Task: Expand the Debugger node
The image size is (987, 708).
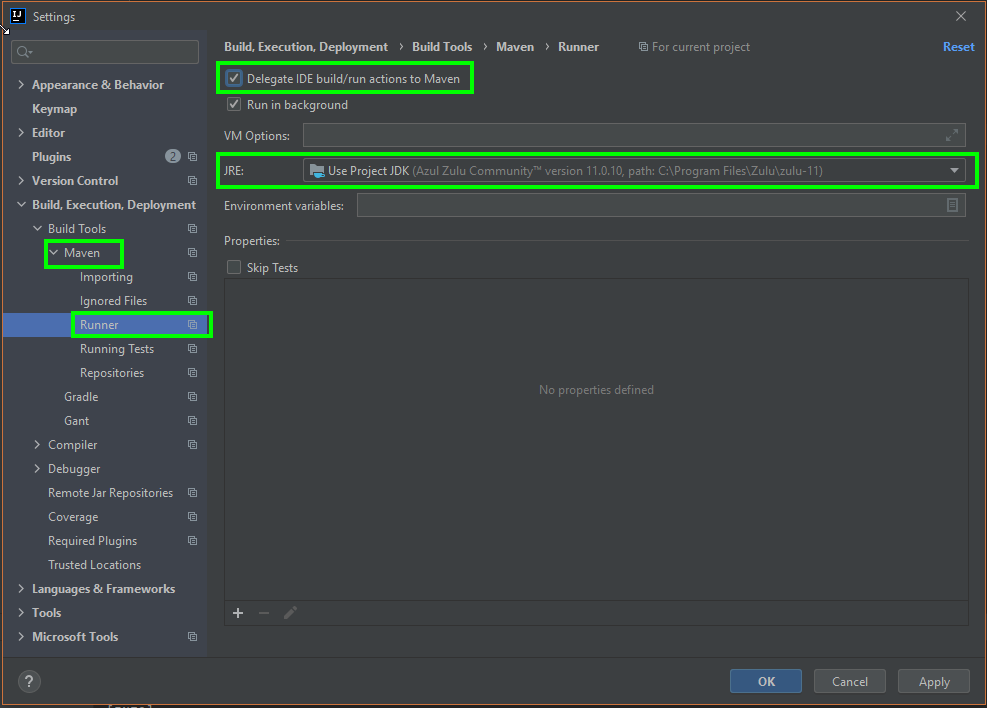Action: [38, 468]
